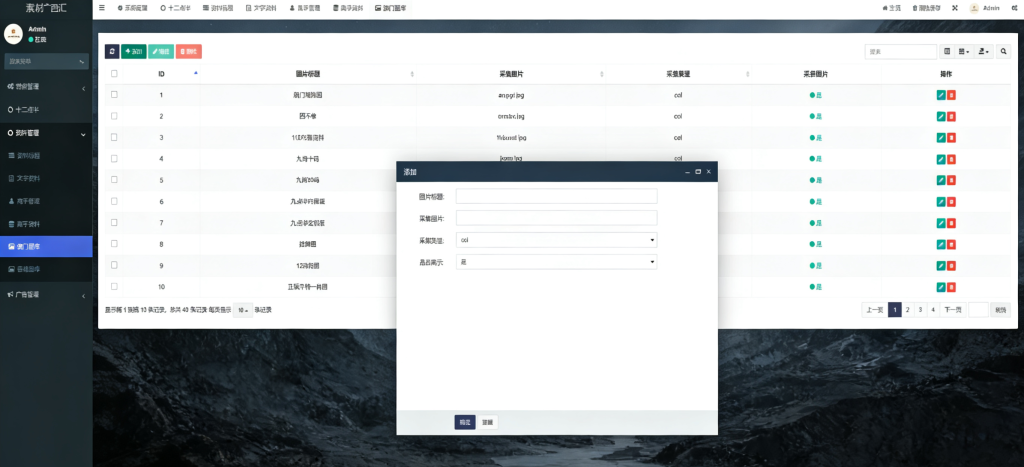Expand the bullhorn sidebar menu at the bottom
1024x467 pixels.
point(46,295)
